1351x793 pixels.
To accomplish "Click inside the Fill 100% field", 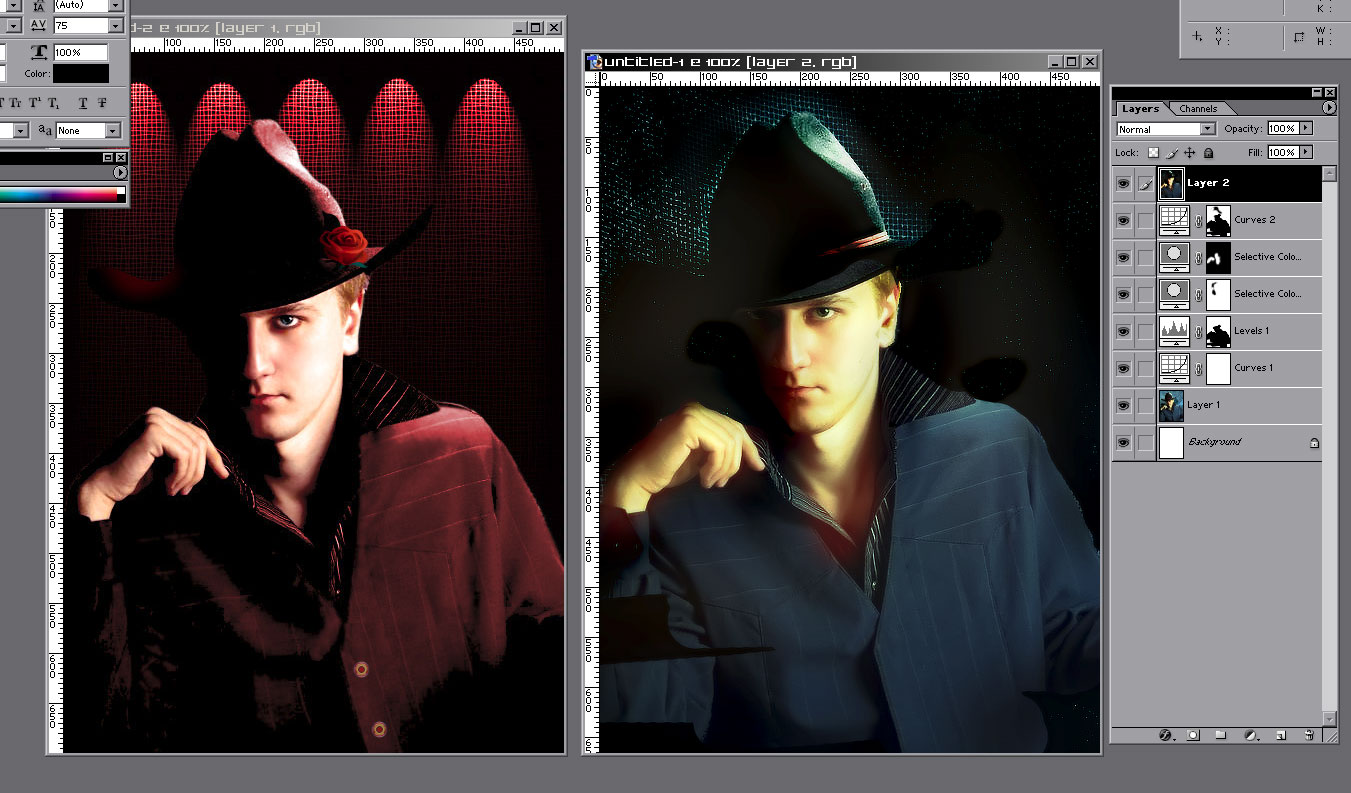I will pos(1282,152).
